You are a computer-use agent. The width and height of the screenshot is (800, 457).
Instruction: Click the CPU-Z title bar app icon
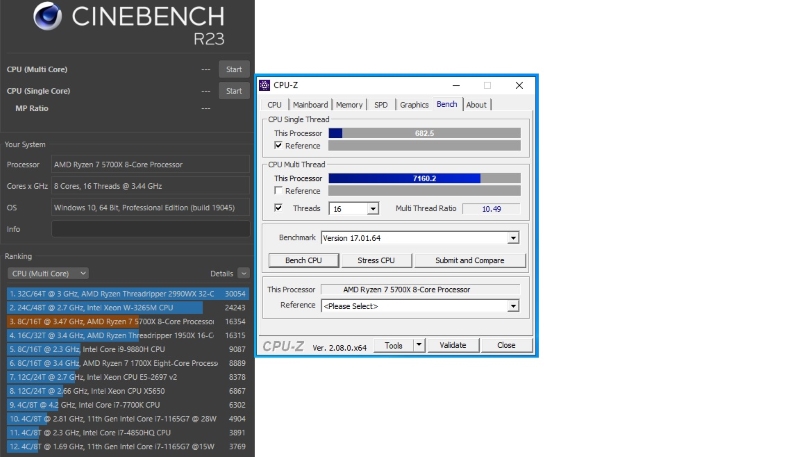[264, 85]
